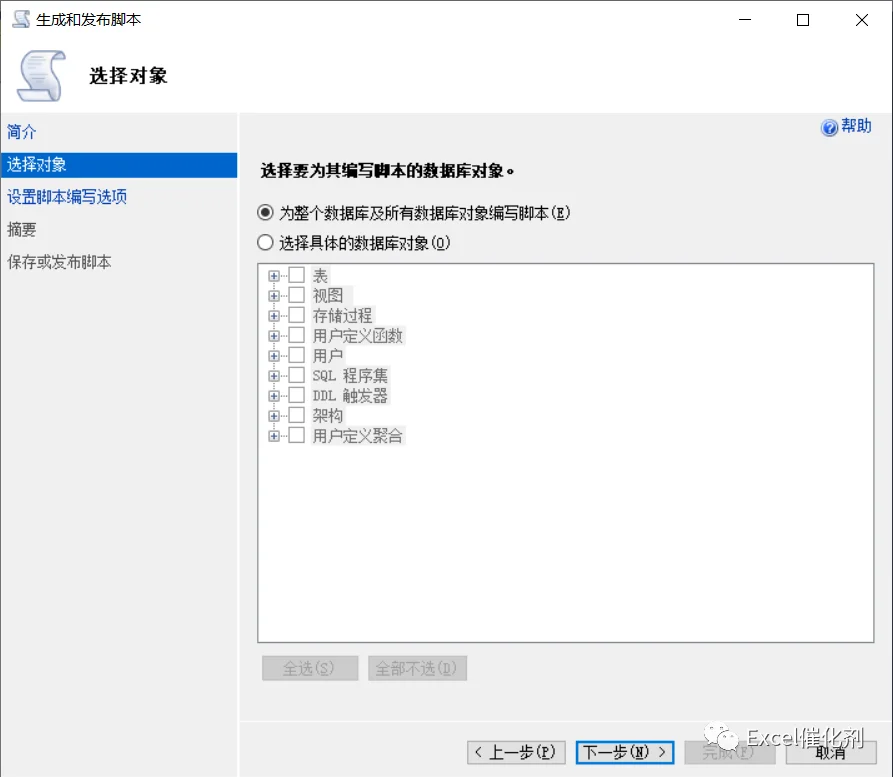Expand the DDL 触发器 tree node
The width and height of the screenshot is (893, 777).
pyautogui.click(x=274, y=396)
